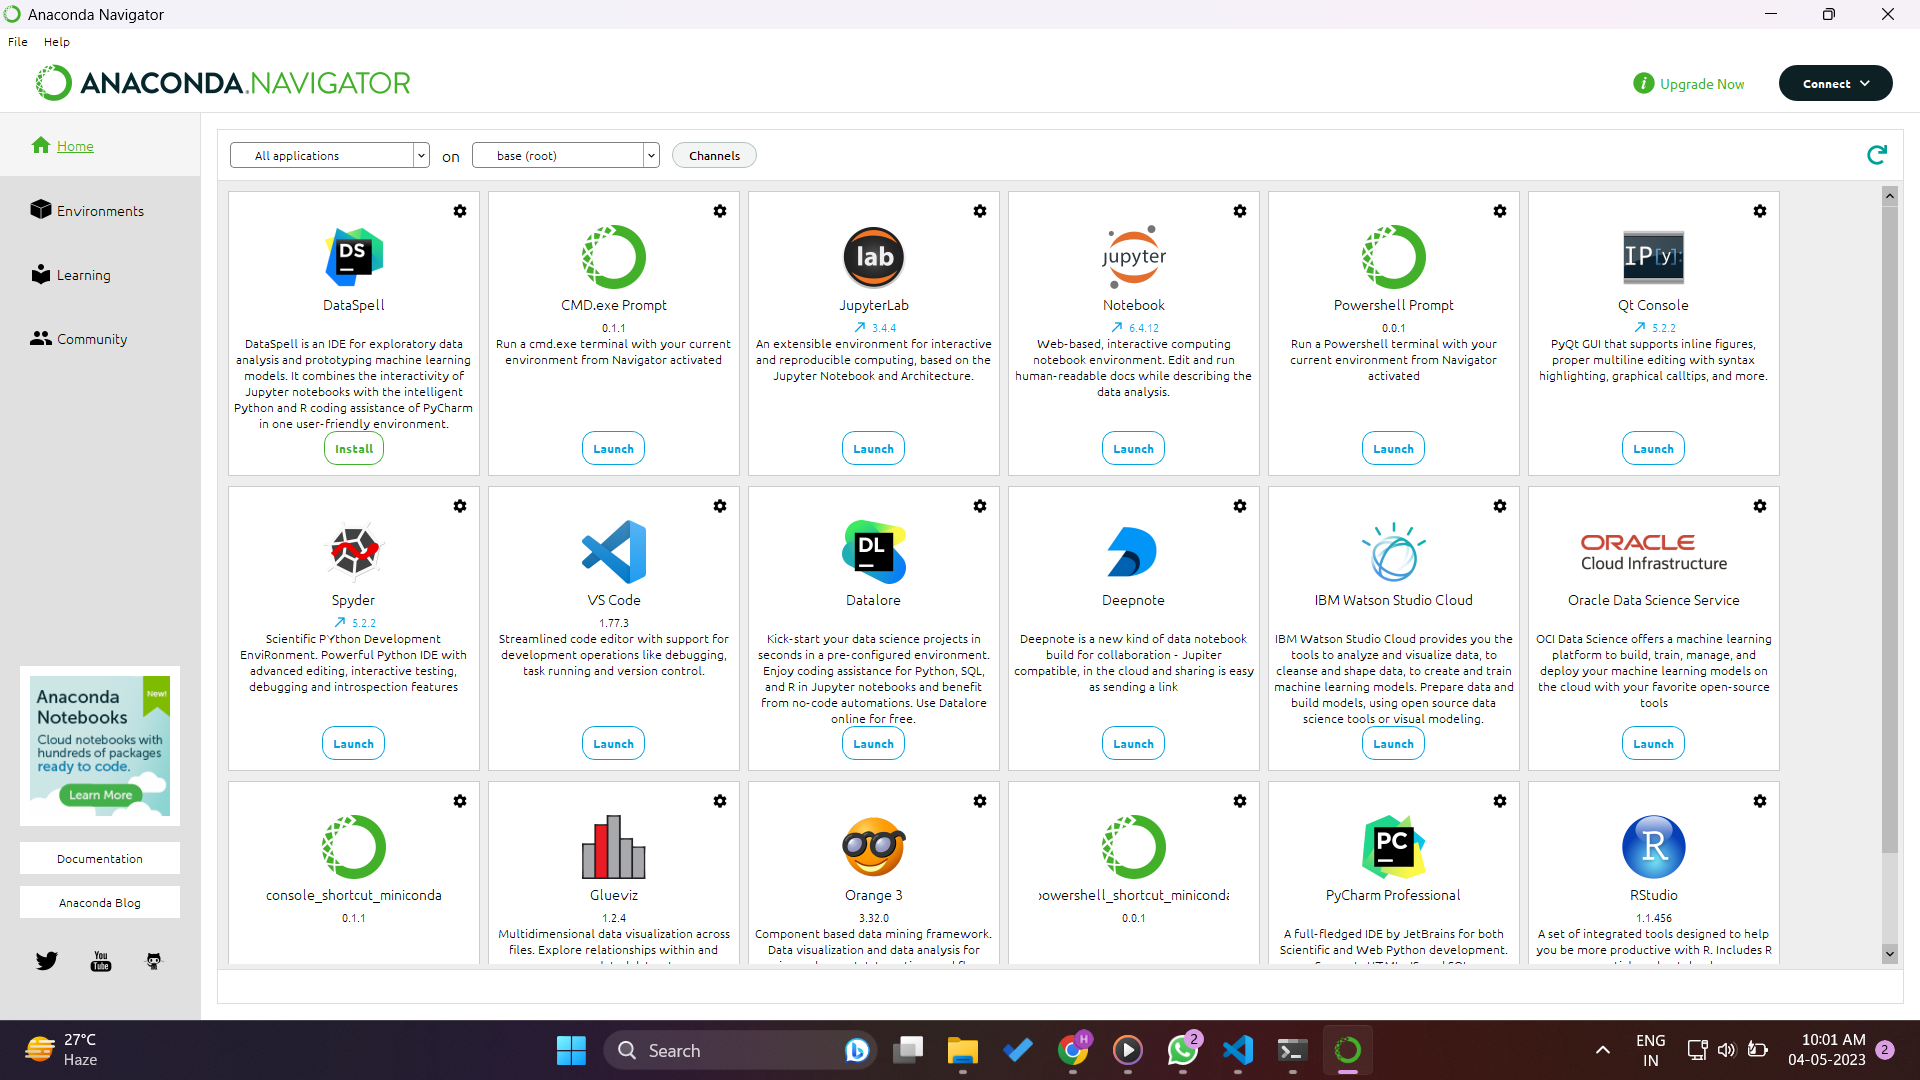
Task: Open settings gear on Spyder card
Action: tap(460, 506)
